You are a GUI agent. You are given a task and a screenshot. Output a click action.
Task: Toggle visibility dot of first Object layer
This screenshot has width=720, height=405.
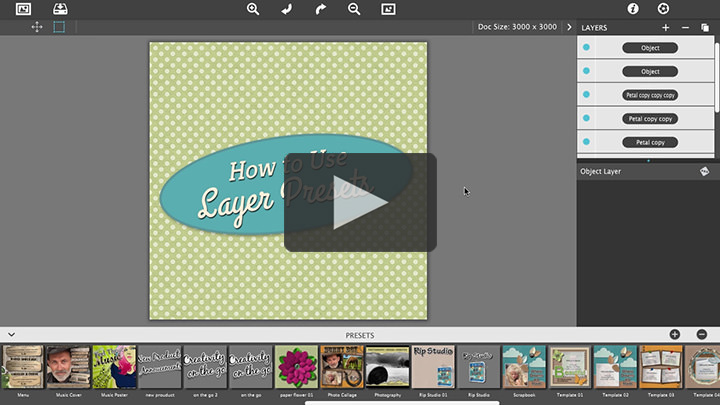point(586,47)
